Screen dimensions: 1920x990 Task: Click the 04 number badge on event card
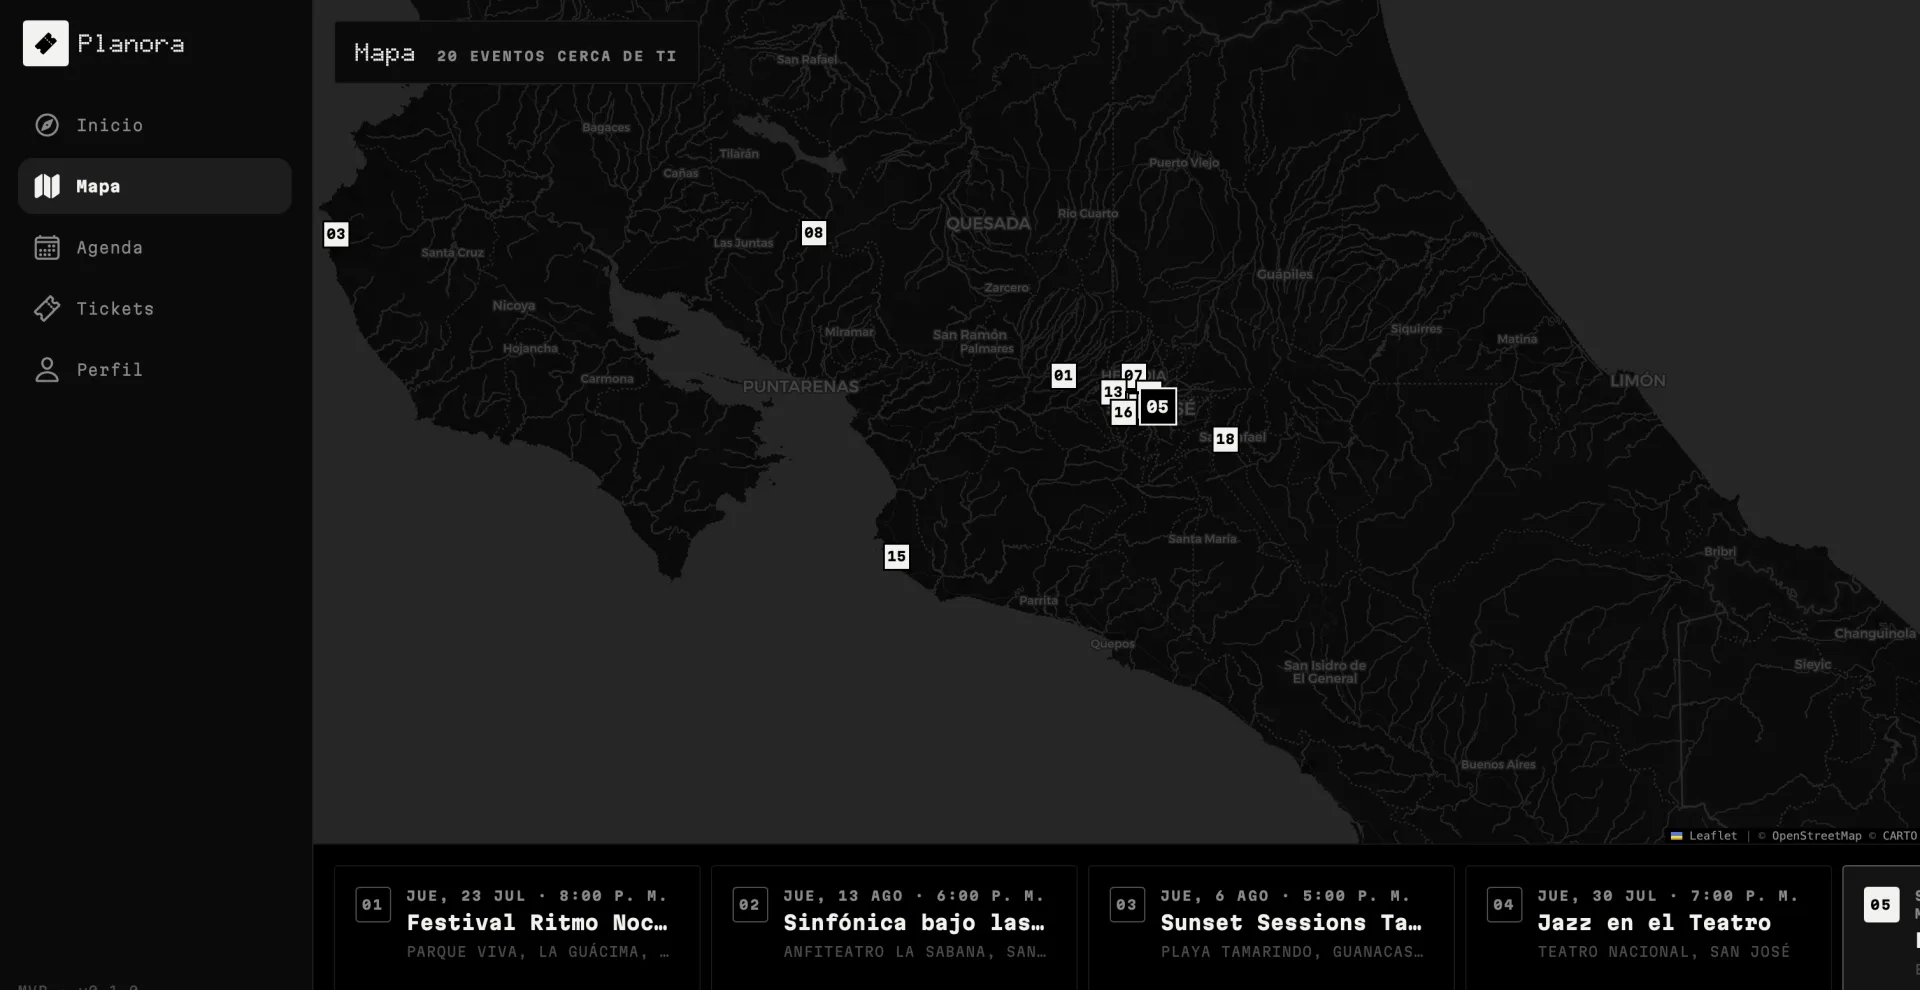click(x=1503, y=905)
